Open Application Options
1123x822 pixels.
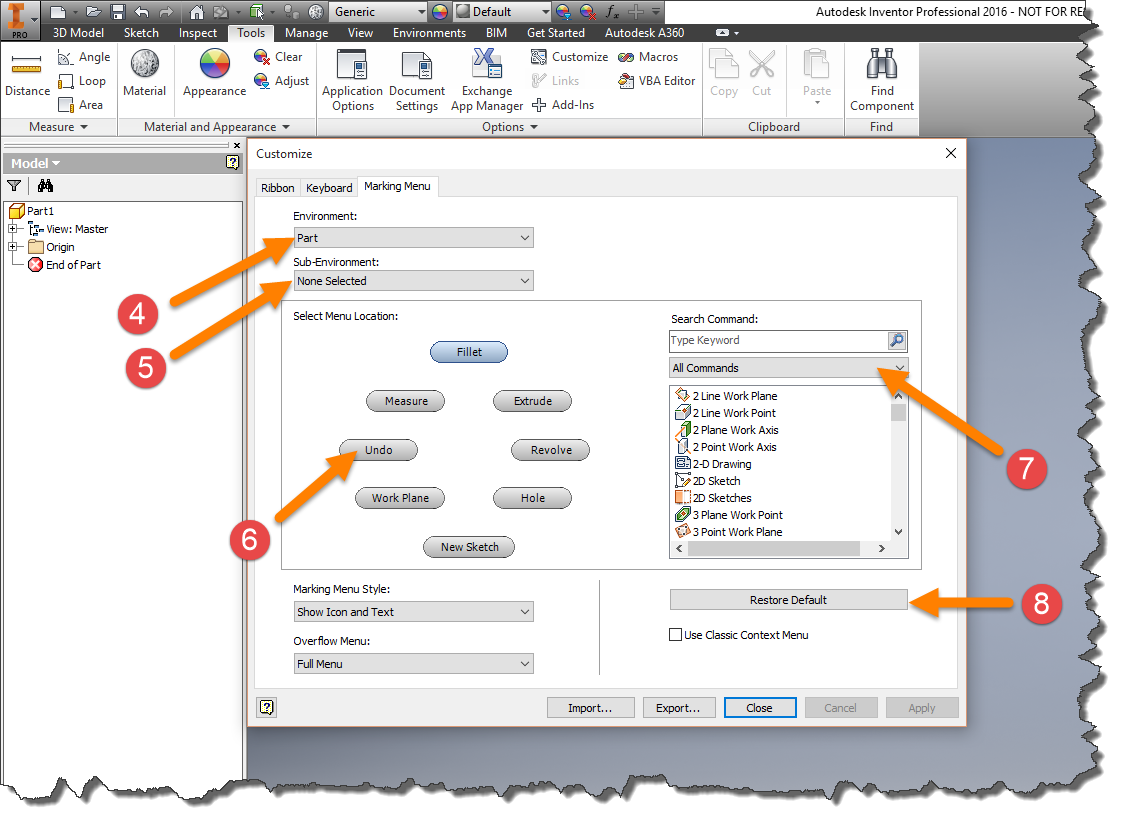[352, 80]
